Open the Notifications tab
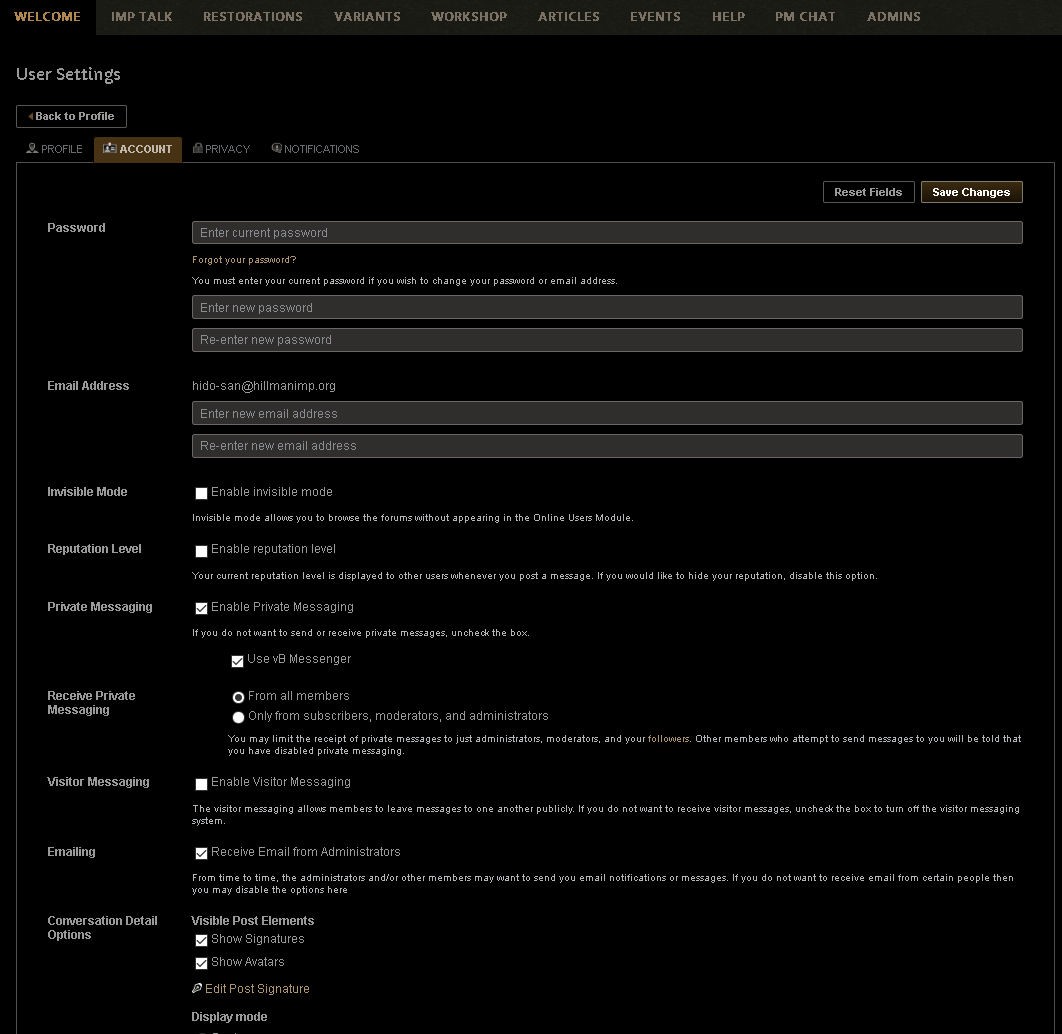 tap(315, 149)
